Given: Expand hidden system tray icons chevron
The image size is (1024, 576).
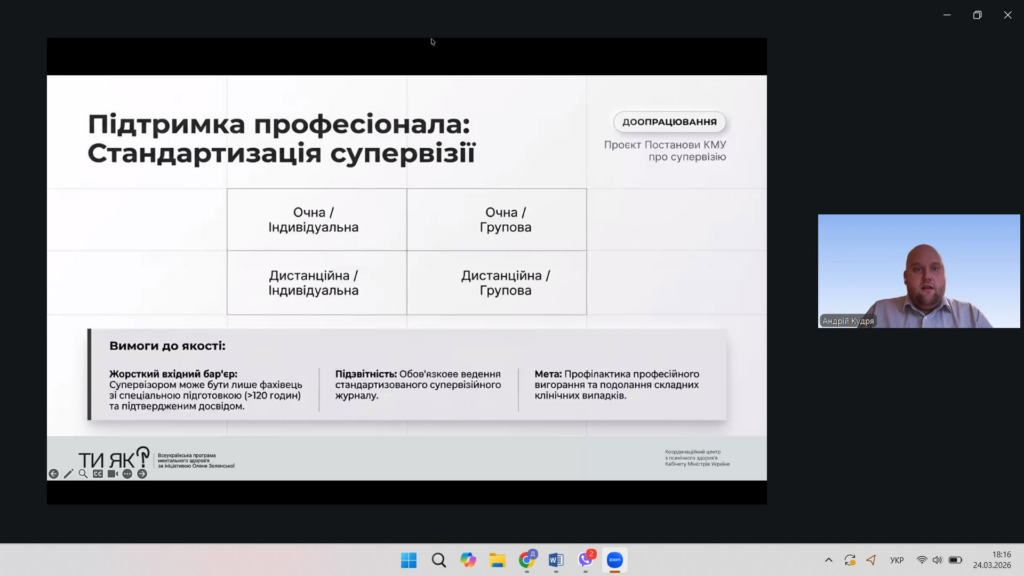Looking at the screenshot, I should pos(828,560).
